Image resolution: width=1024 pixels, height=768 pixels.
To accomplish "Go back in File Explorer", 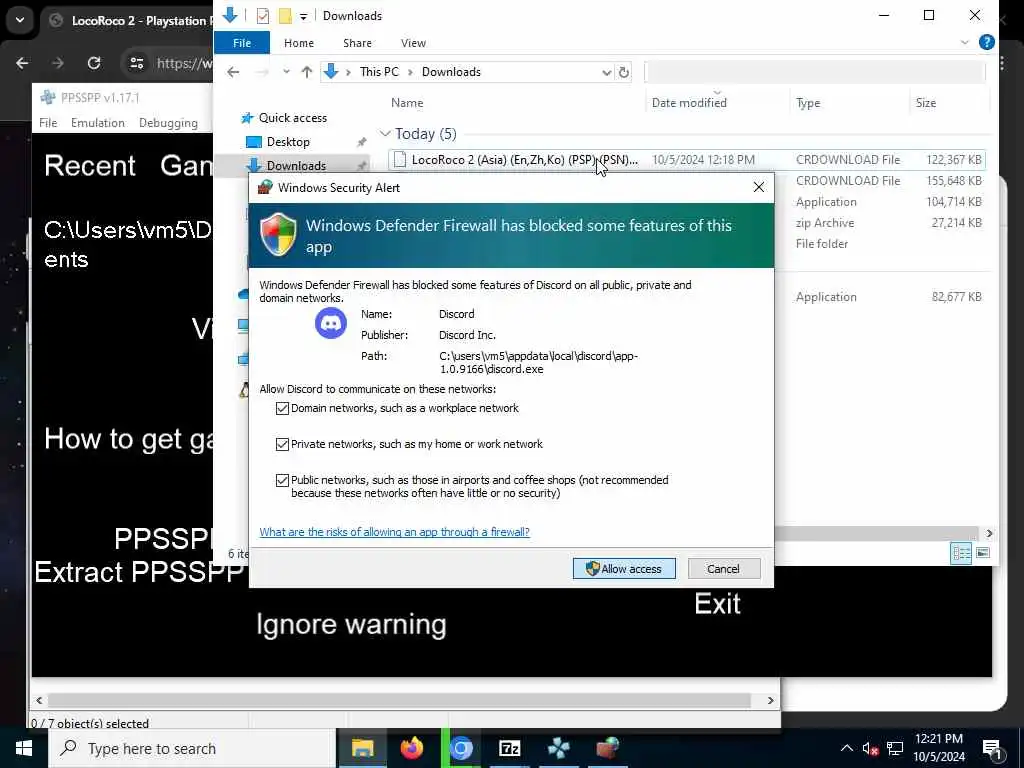I will pos(233,72).
